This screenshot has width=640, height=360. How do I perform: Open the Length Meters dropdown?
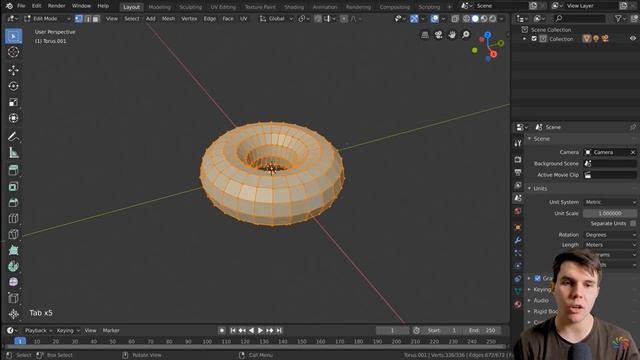click(x=610, y=245)
